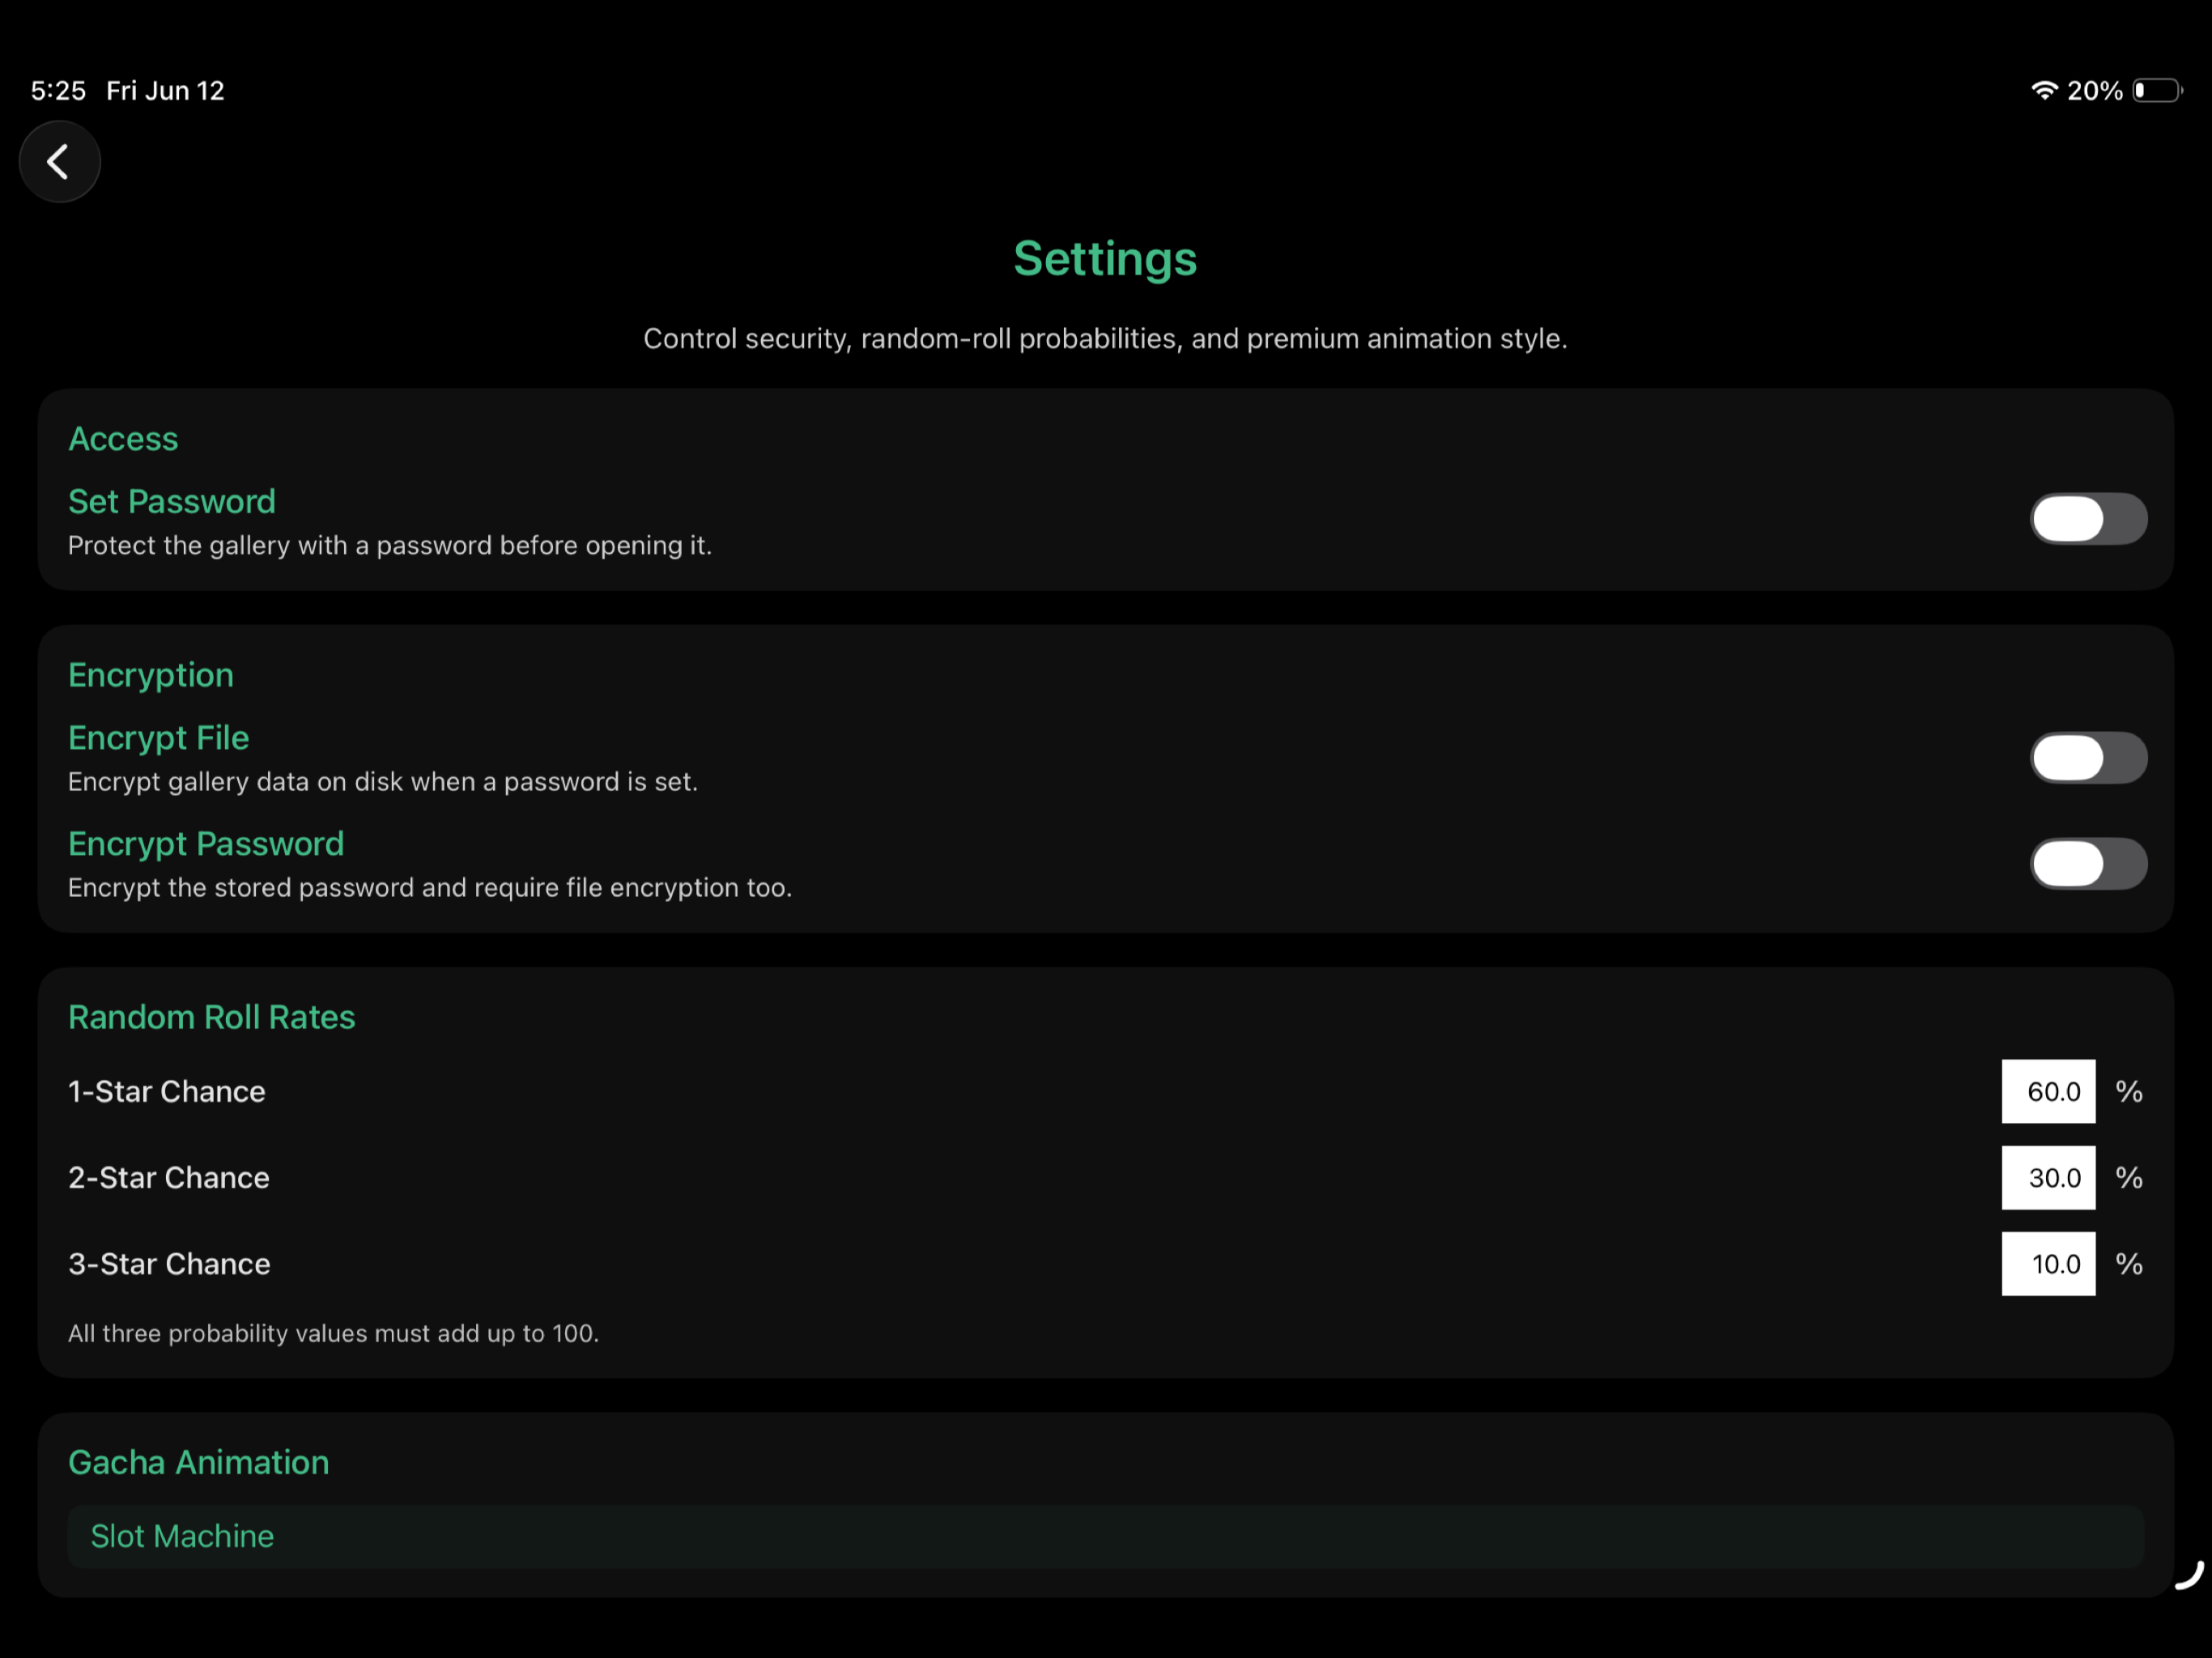The width and height of the screenshot is (2212, 1658).
Task: Edit the 1-Star Chance value field
Action: coord(2048,1091)
